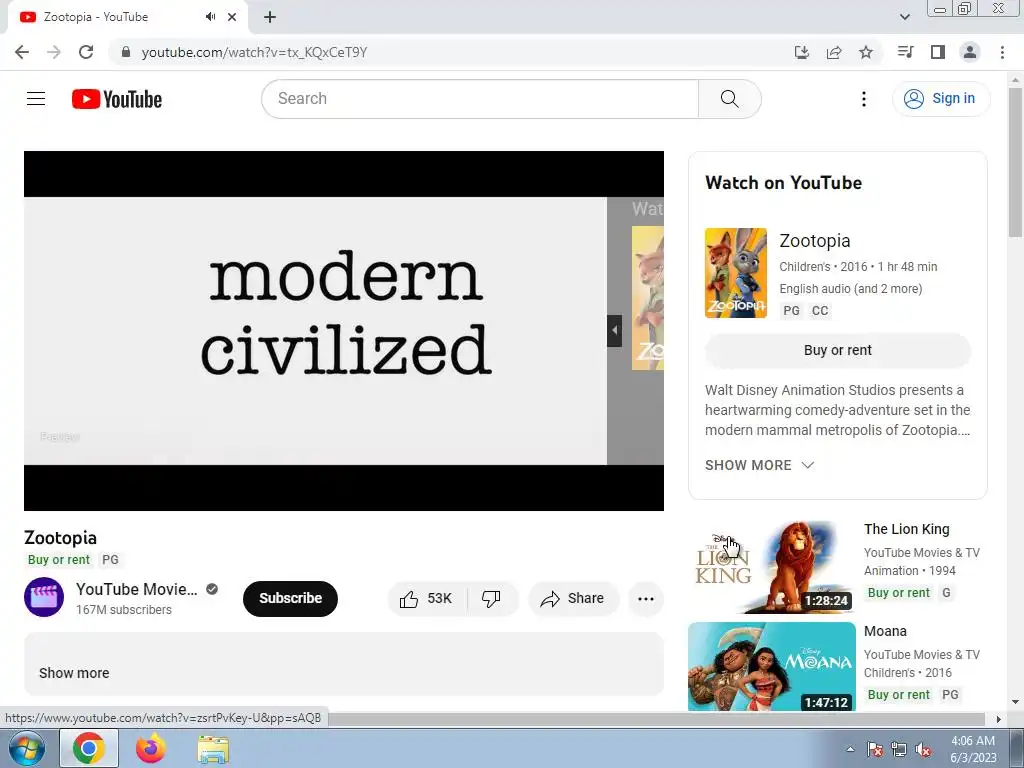Screen dimensions: 1024x768
Task: Click the Zootopia poster thumbnail in the sidebar
Action: (x=736, y=273)
